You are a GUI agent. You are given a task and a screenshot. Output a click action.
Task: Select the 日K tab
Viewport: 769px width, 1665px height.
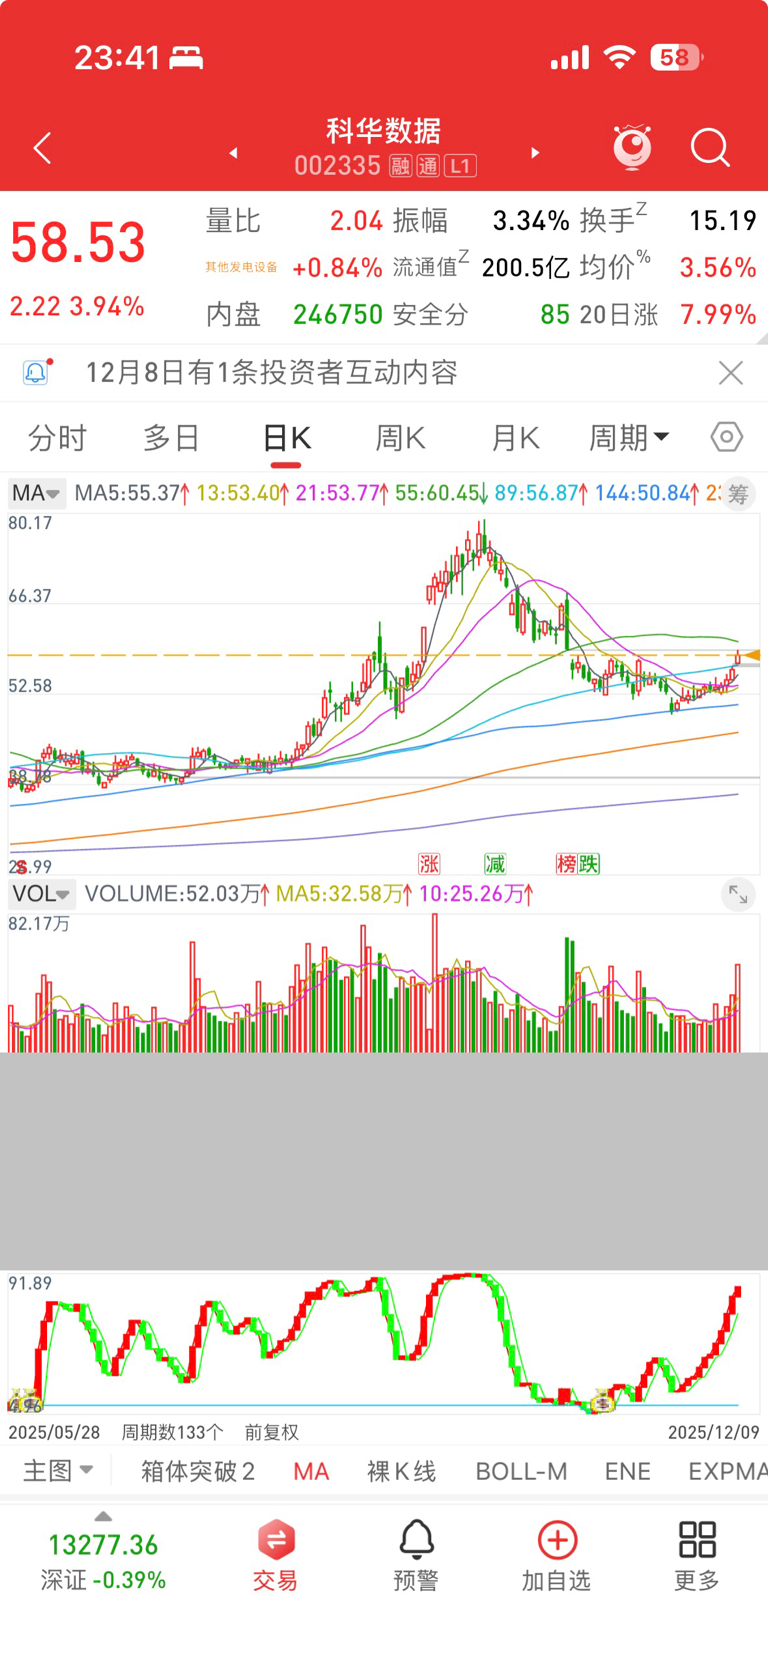pyautogui.click(x=286, y=438)
